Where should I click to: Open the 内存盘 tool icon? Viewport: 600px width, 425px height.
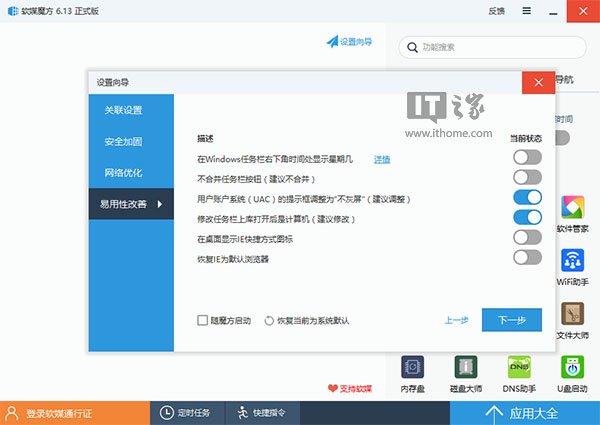(x=412, y=367)
